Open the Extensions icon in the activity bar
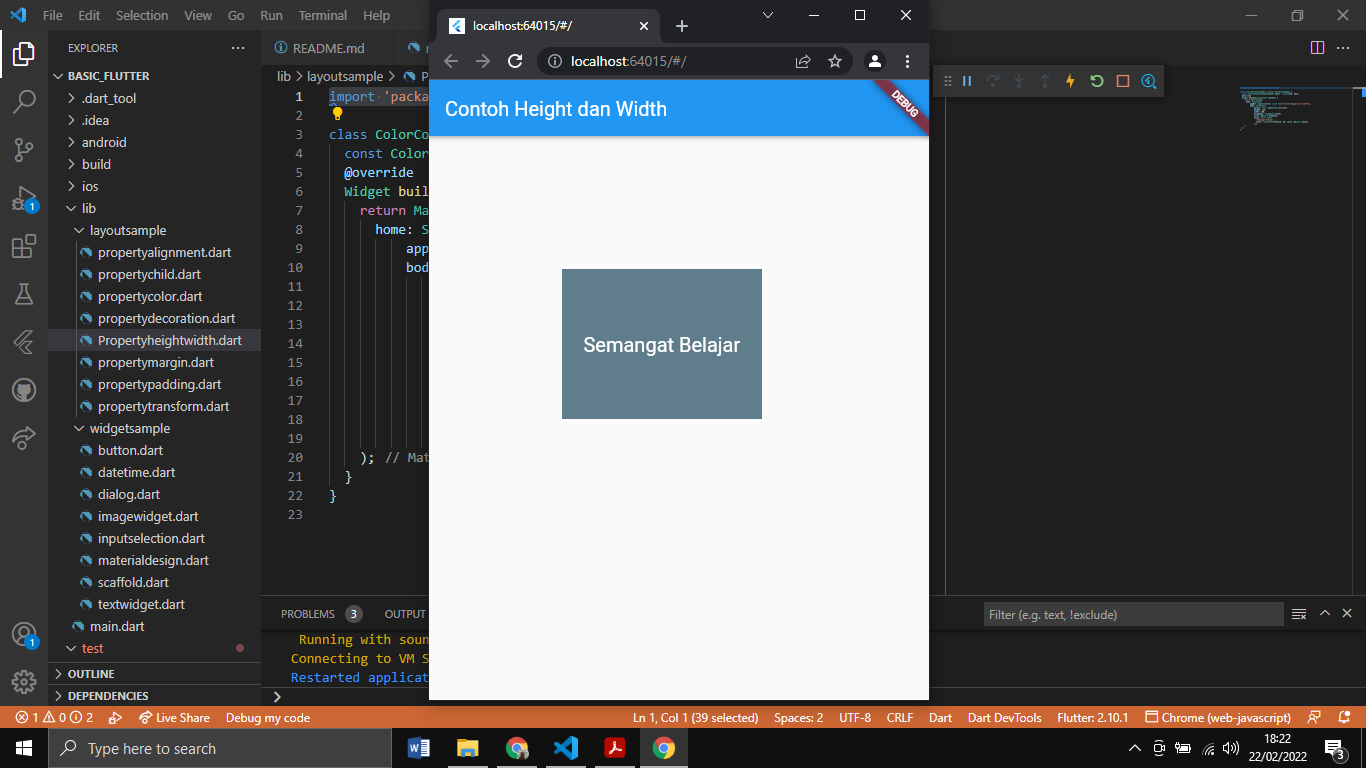Screen dimensions: 1366x768 (24, 247)
